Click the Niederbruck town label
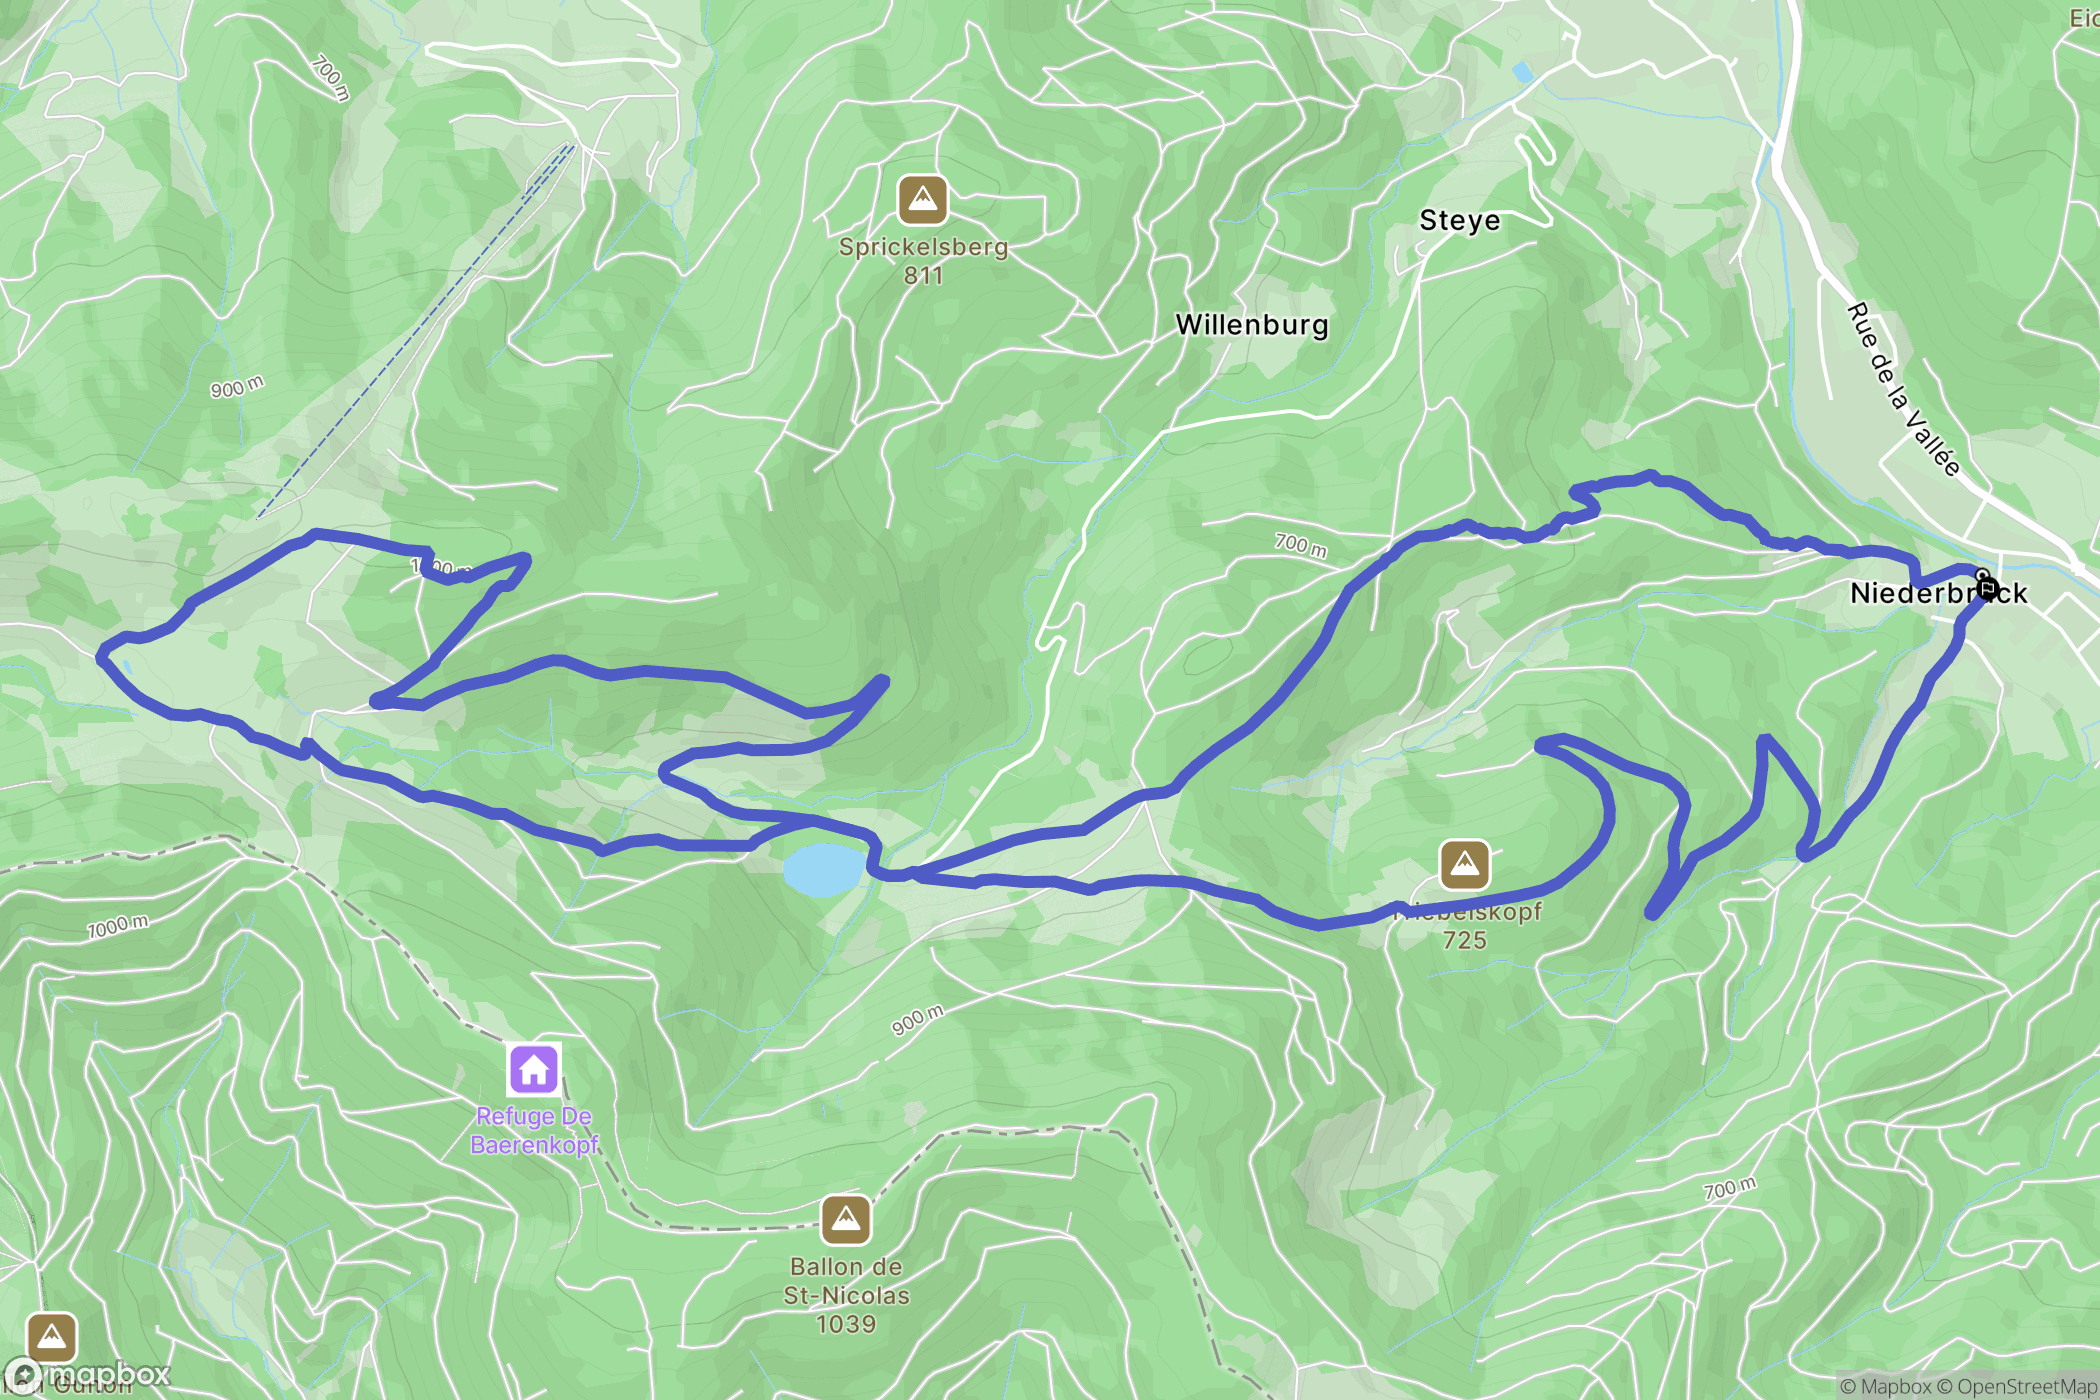 (x=1938, y=593)
